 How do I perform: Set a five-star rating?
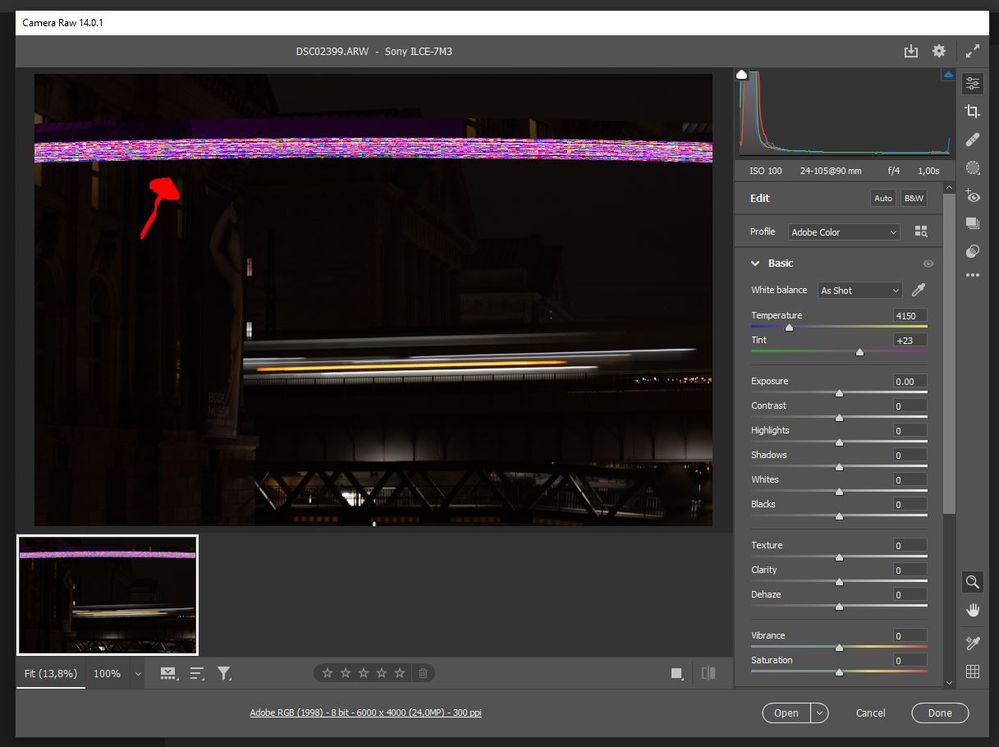[399, 673]
